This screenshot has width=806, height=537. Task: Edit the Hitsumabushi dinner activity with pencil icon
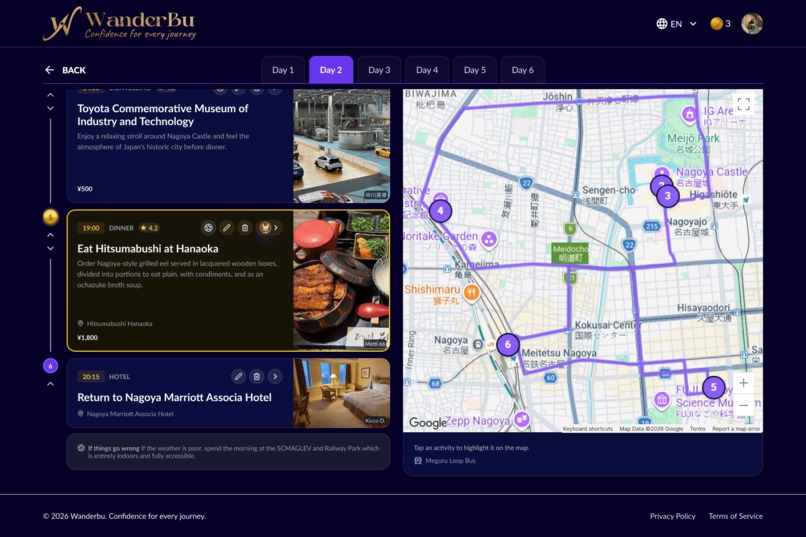tap(227, 228)
